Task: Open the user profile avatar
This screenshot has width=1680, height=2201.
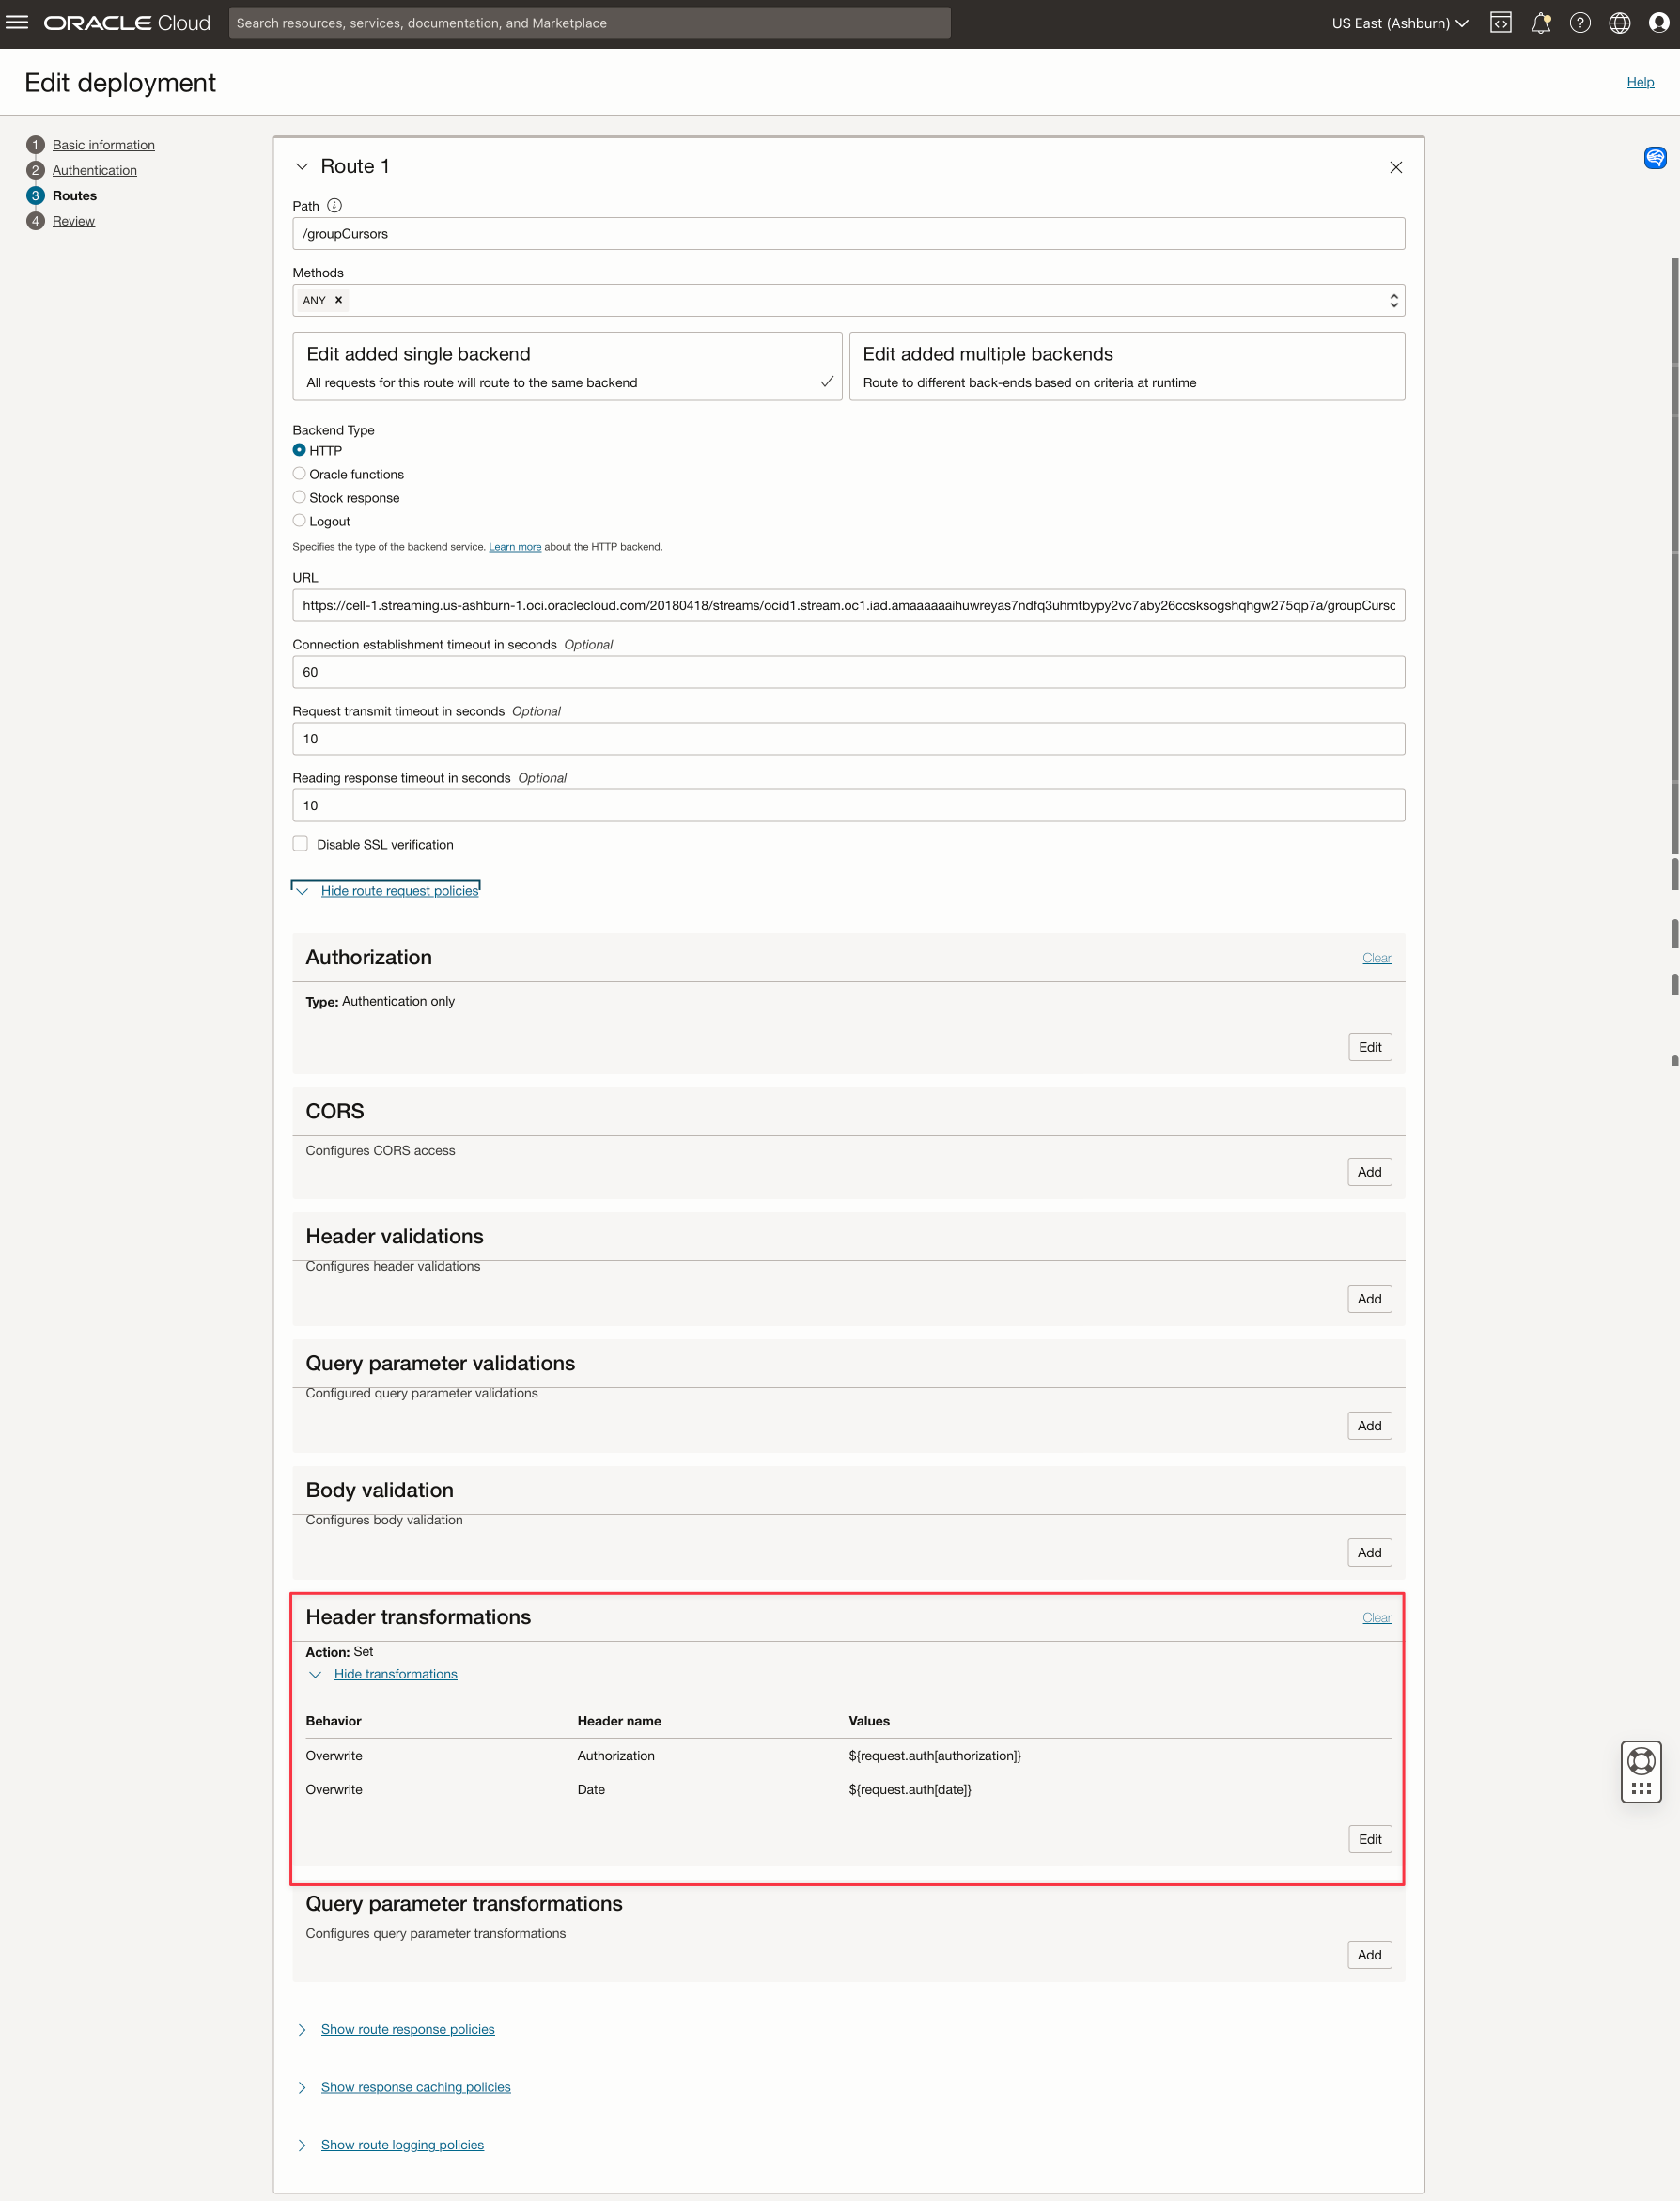Action: (1658, 22)
